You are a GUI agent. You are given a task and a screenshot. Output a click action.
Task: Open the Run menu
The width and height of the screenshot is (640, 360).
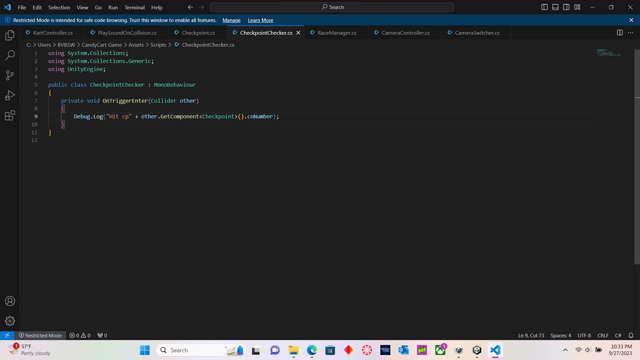(113, 7)
